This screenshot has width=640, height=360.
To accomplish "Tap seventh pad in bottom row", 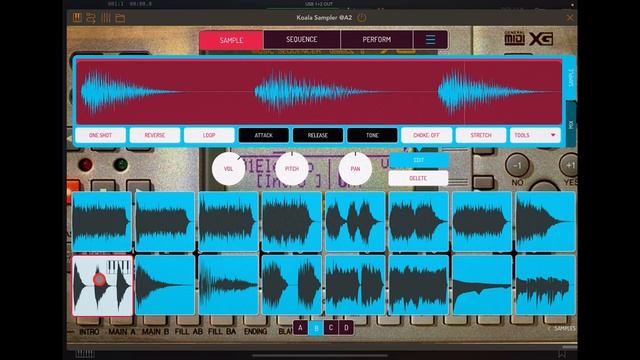I will 482,285.
